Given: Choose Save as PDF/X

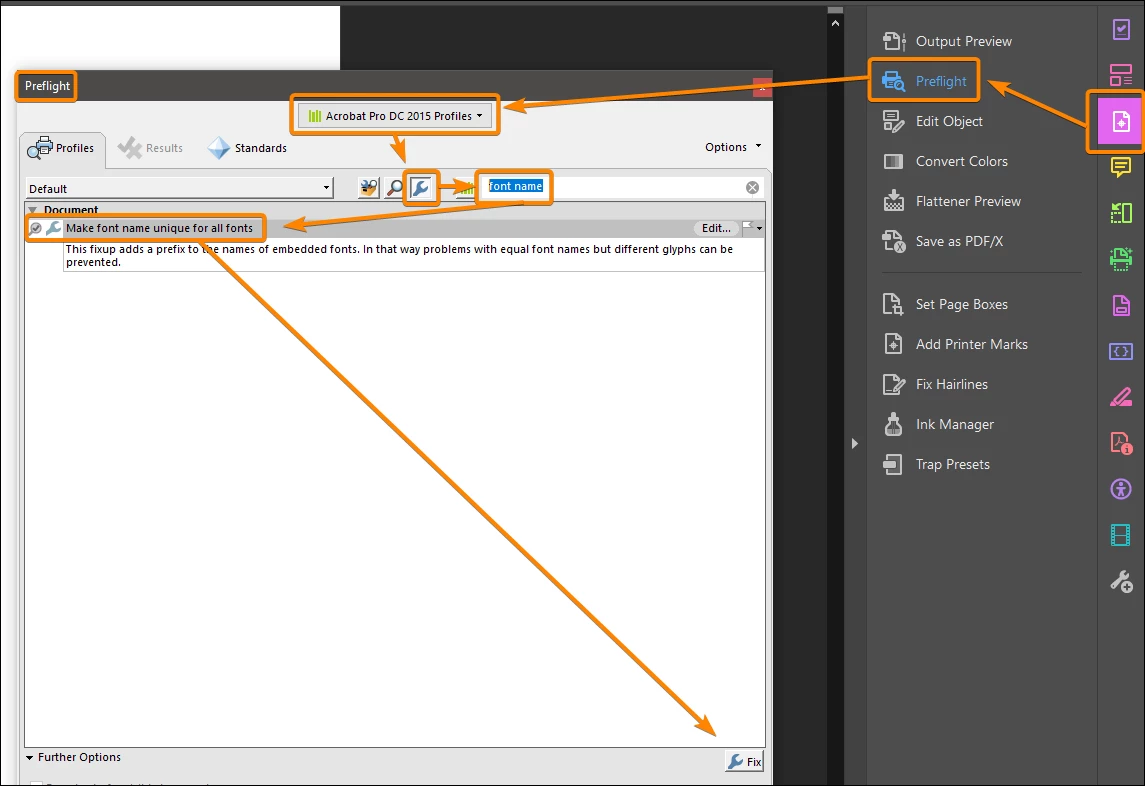Looking at the screenshot, I should click(943, 241).
